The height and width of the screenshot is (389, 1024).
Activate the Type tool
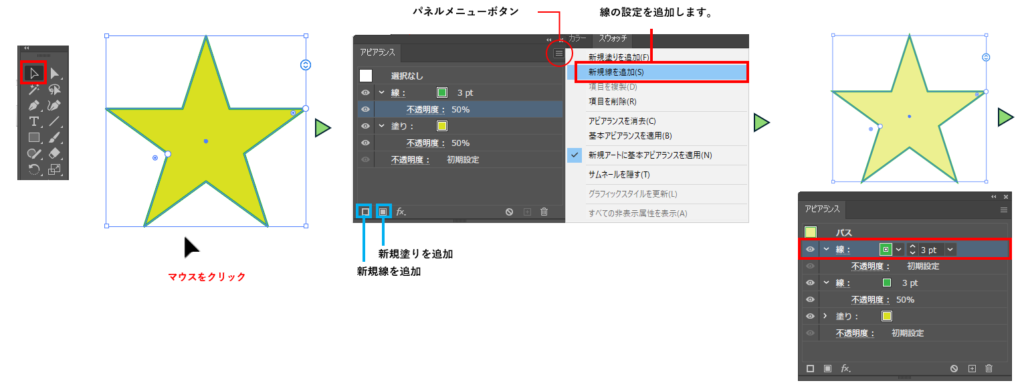(x=33, y=121)
